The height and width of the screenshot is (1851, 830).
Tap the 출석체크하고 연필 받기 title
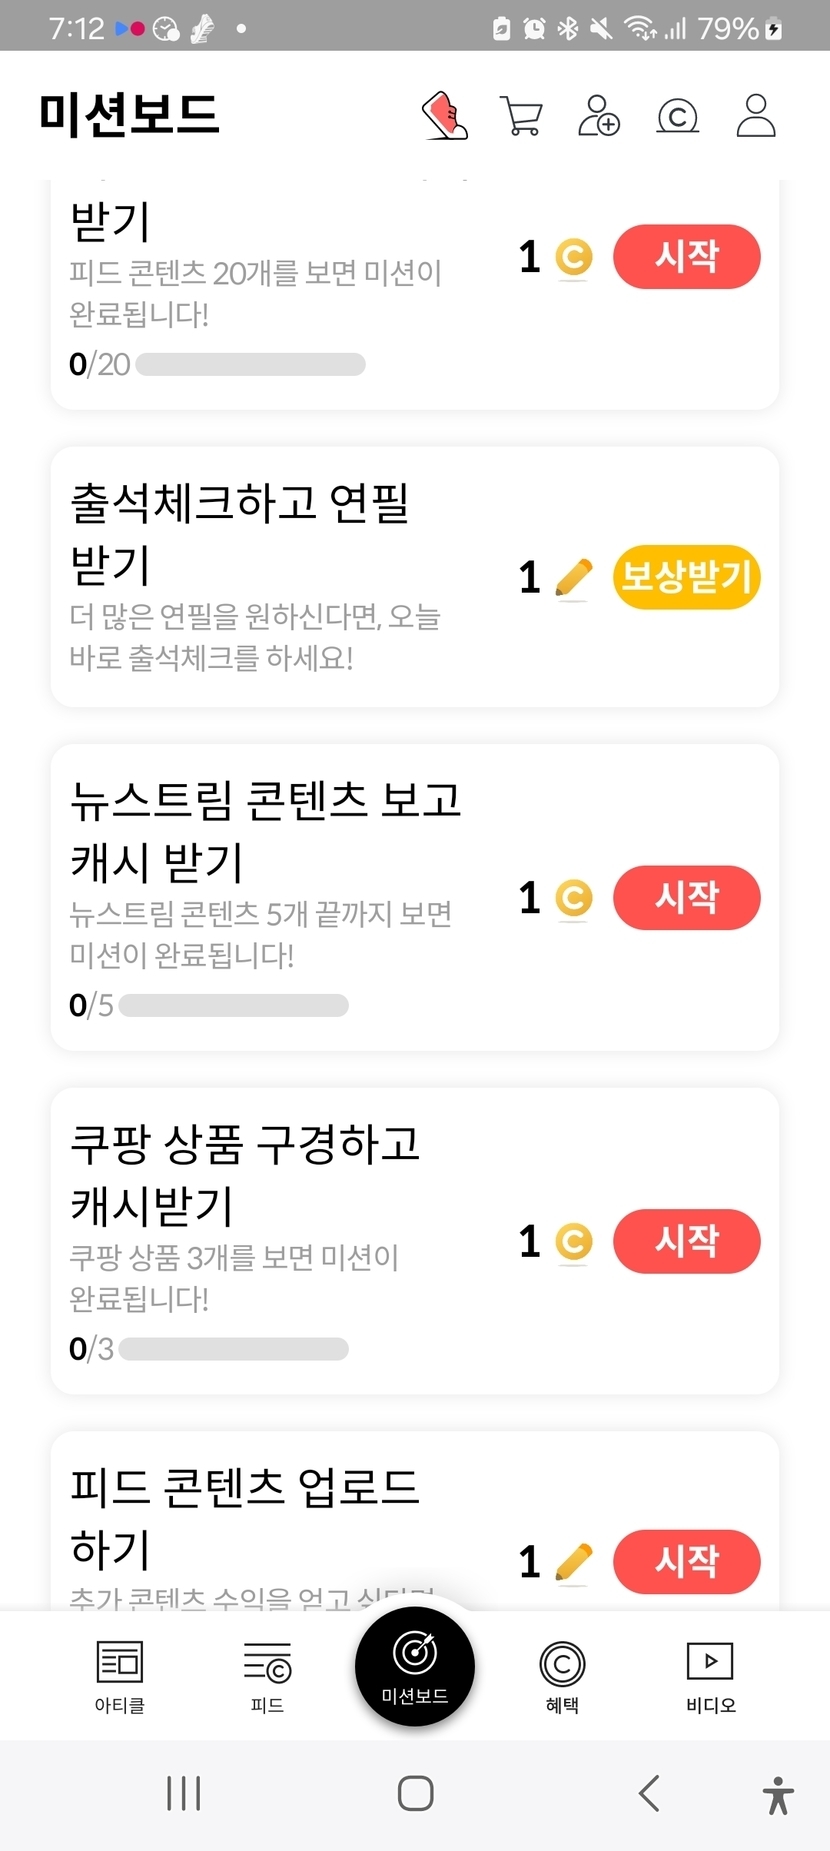pos(240,533)
